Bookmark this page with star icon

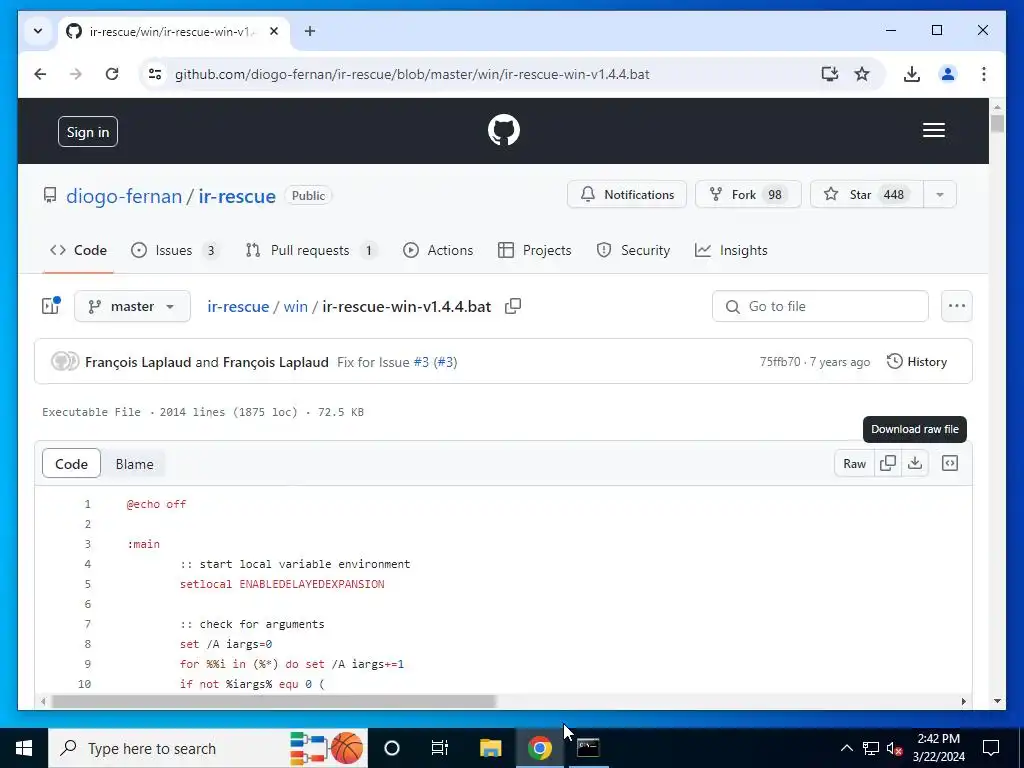[862, 74]
